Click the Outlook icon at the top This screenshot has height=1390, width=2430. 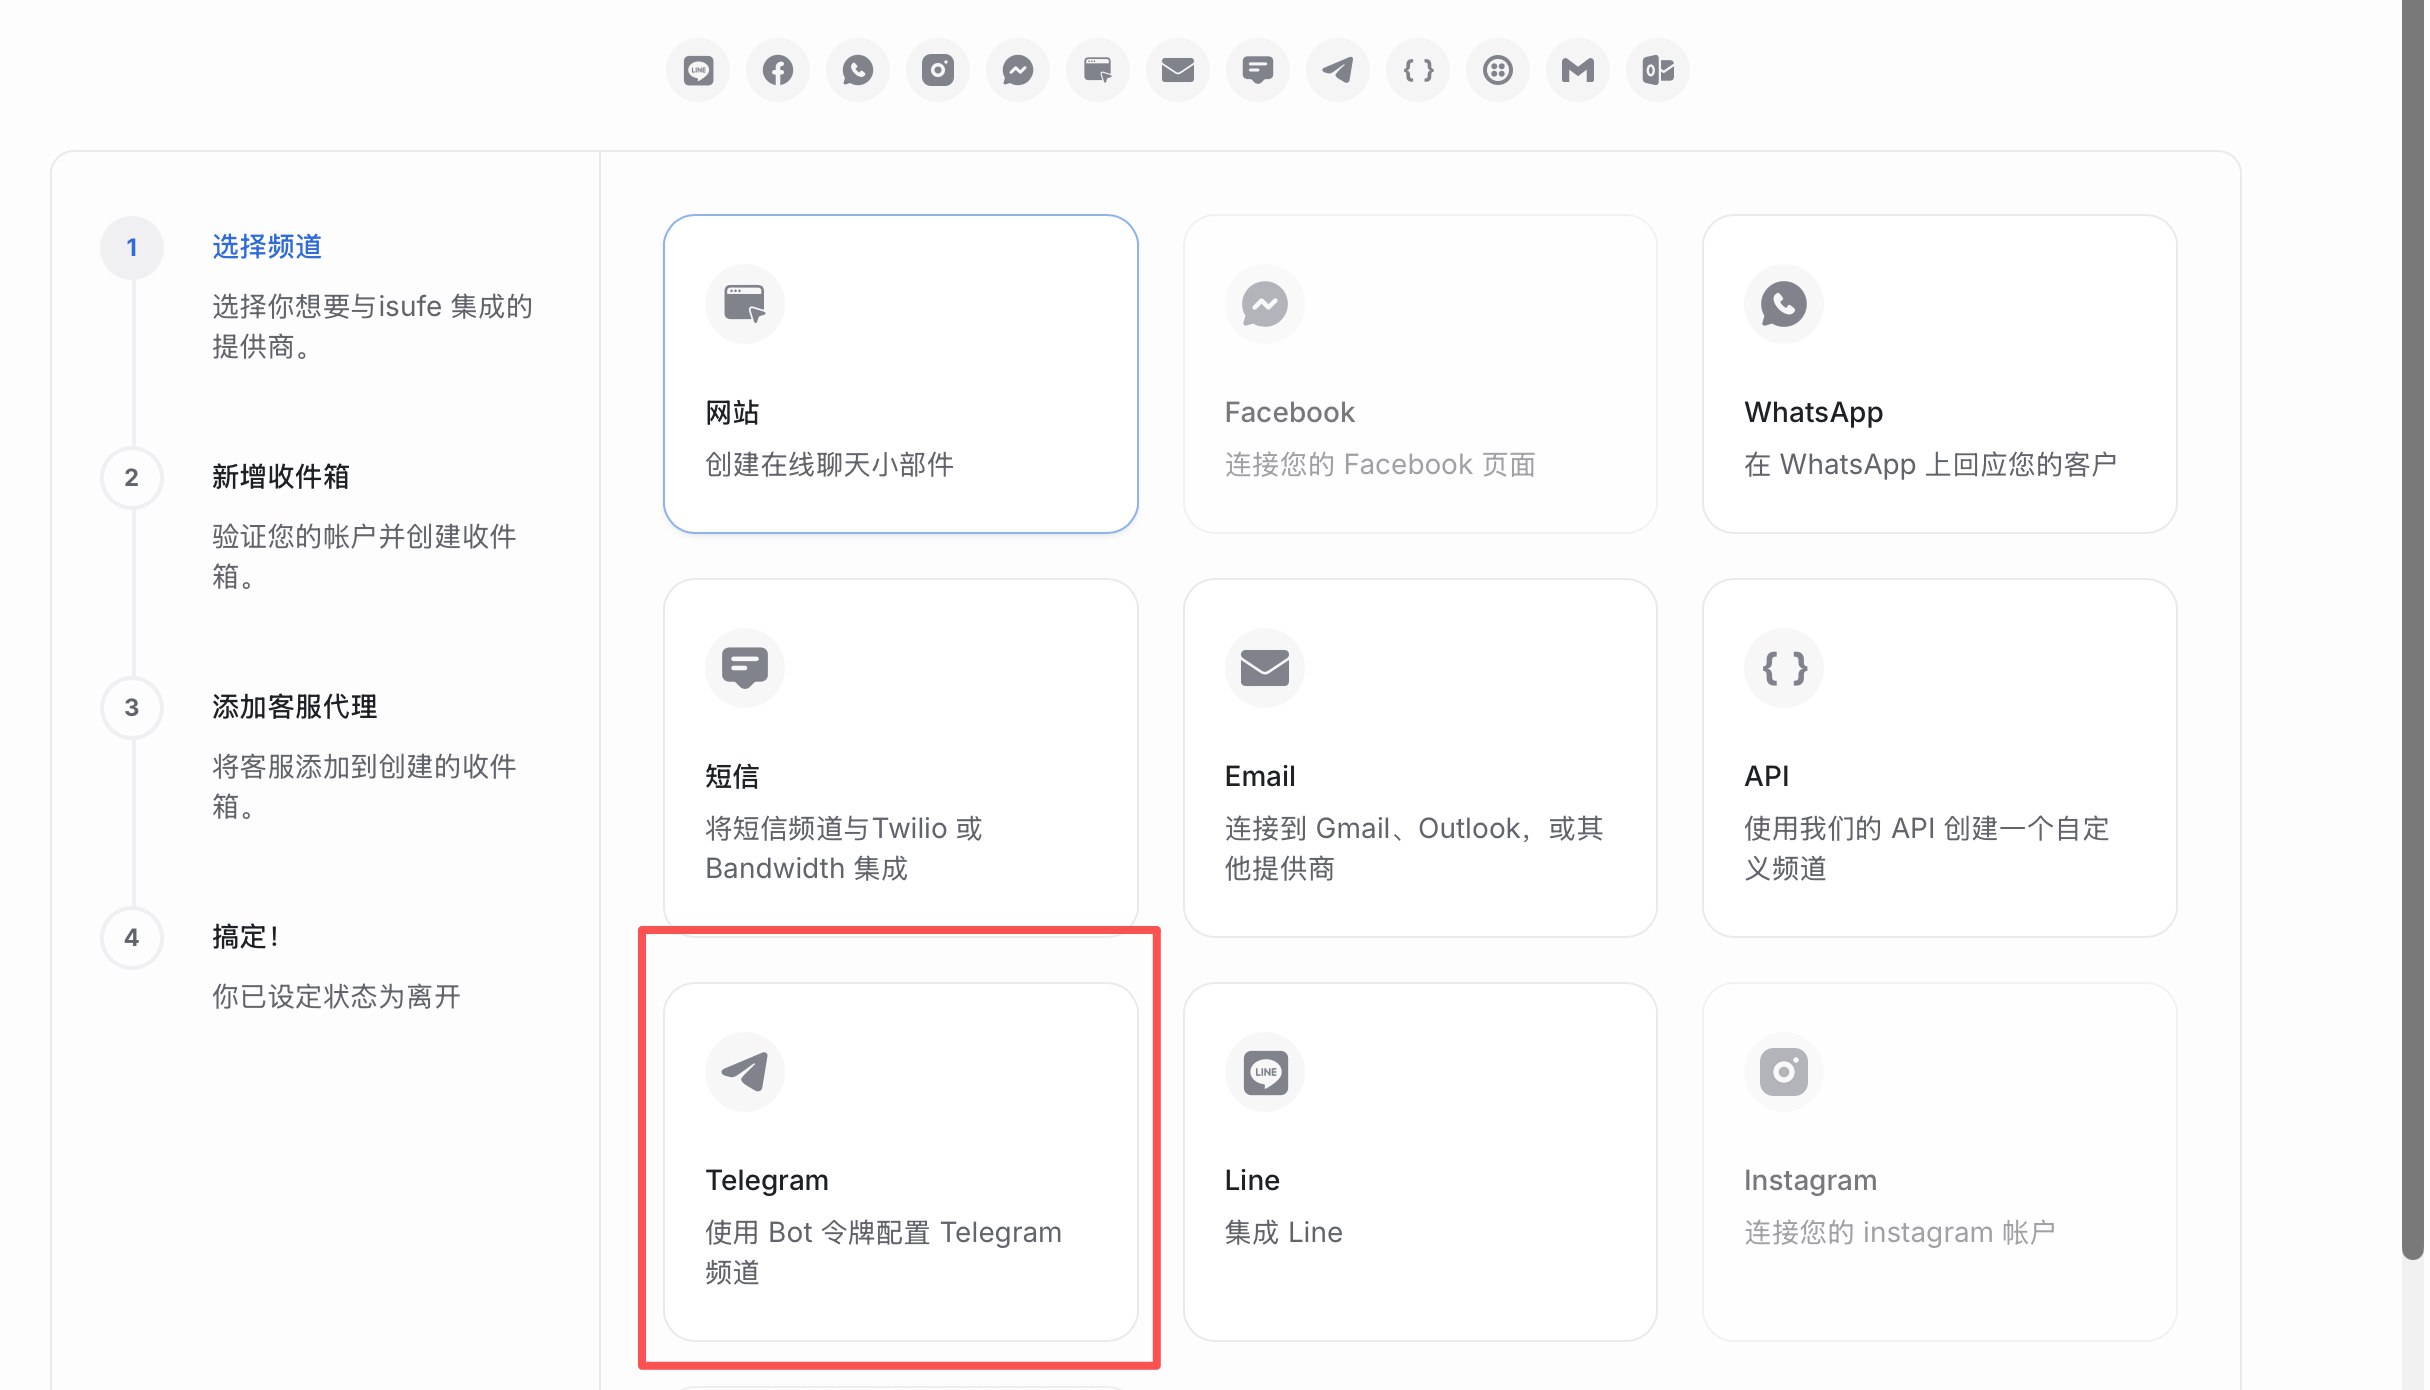tap(1657, 70)
